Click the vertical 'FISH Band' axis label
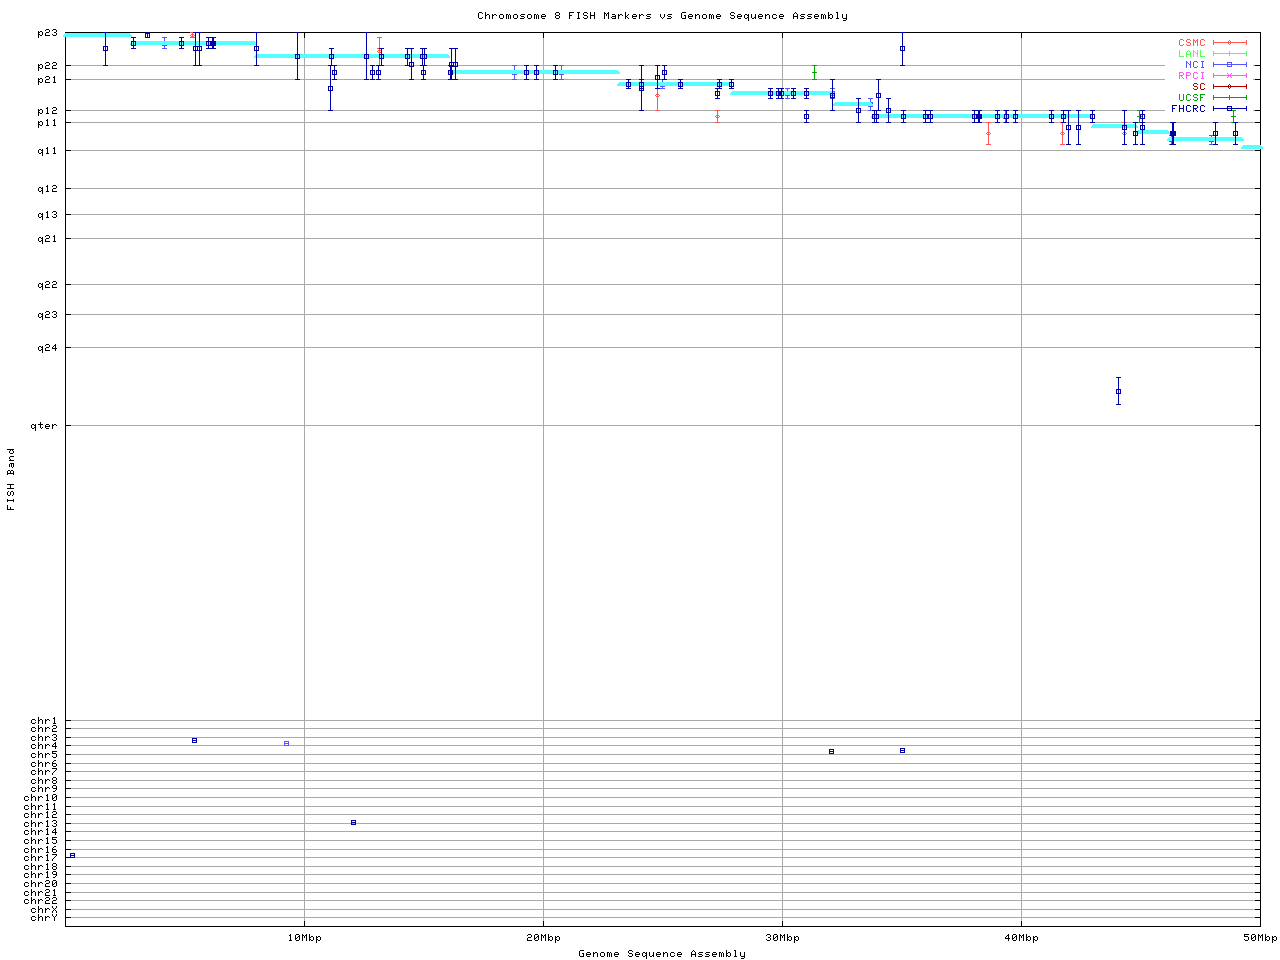The image size is (1280, 960). tap(11, 479)
